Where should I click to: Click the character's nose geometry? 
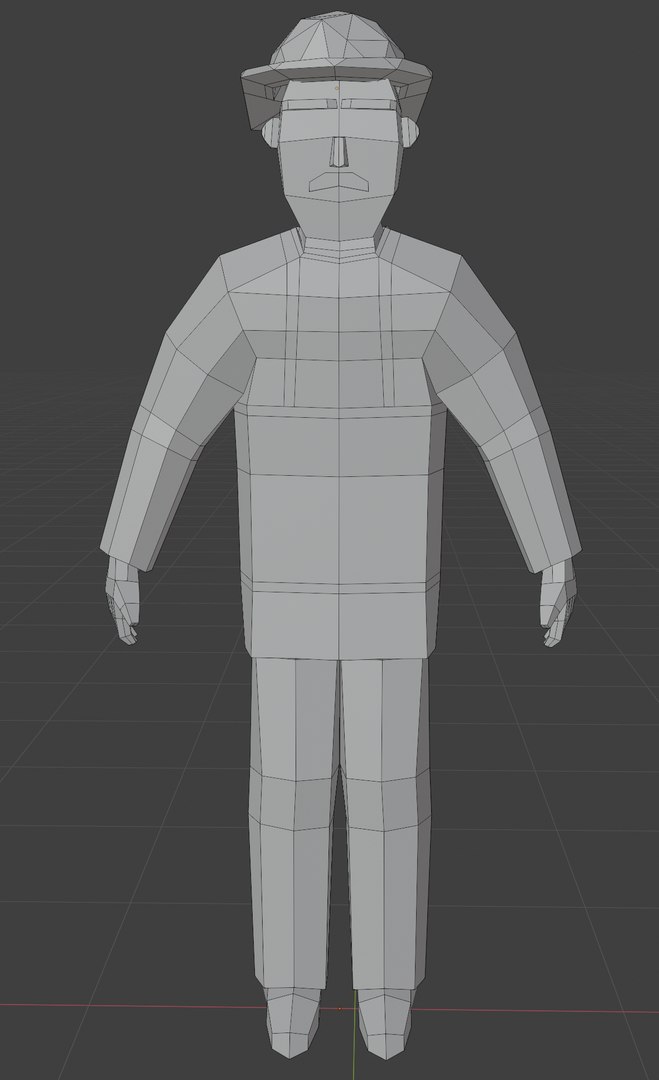[x=338, y=151]
